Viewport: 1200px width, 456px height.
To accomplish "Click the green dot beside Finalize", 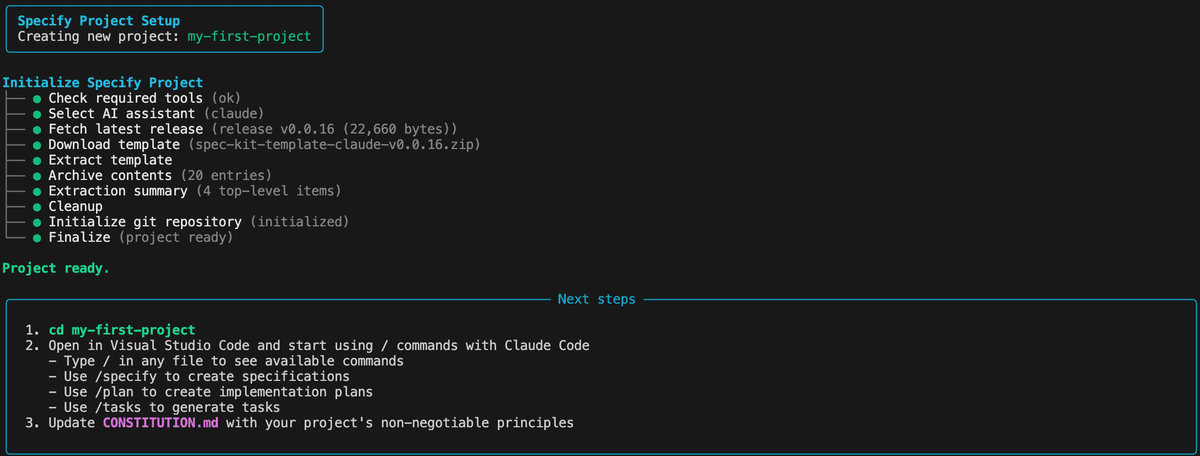I will [37, 238].
